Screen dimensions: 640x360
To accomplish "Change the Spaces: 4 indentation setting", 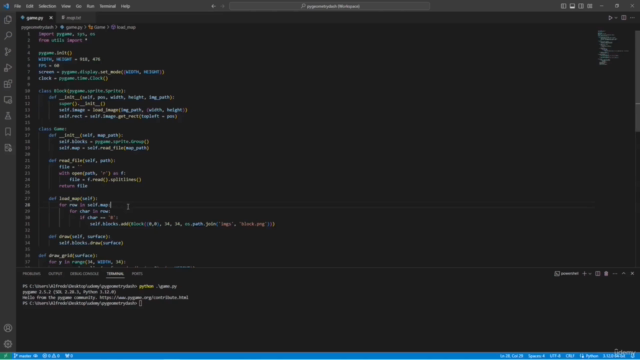I will coord(536,356).
